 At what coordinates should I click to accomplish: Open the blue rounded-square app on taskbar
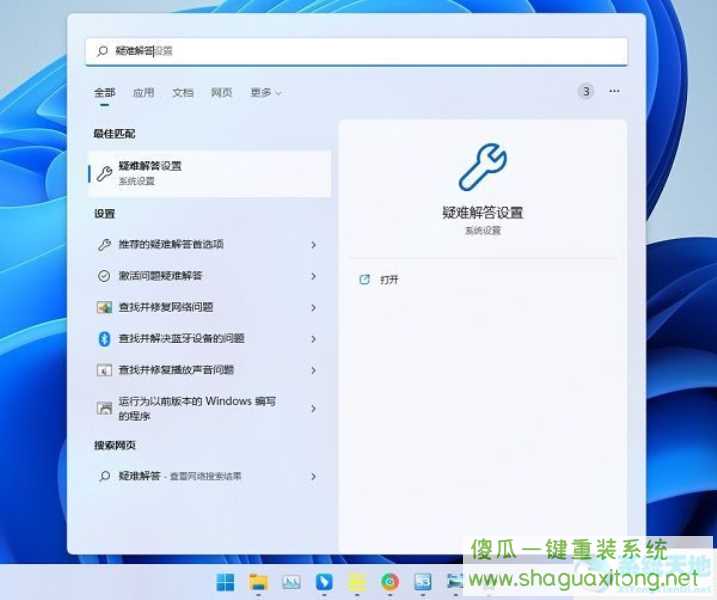pos(324,582)
